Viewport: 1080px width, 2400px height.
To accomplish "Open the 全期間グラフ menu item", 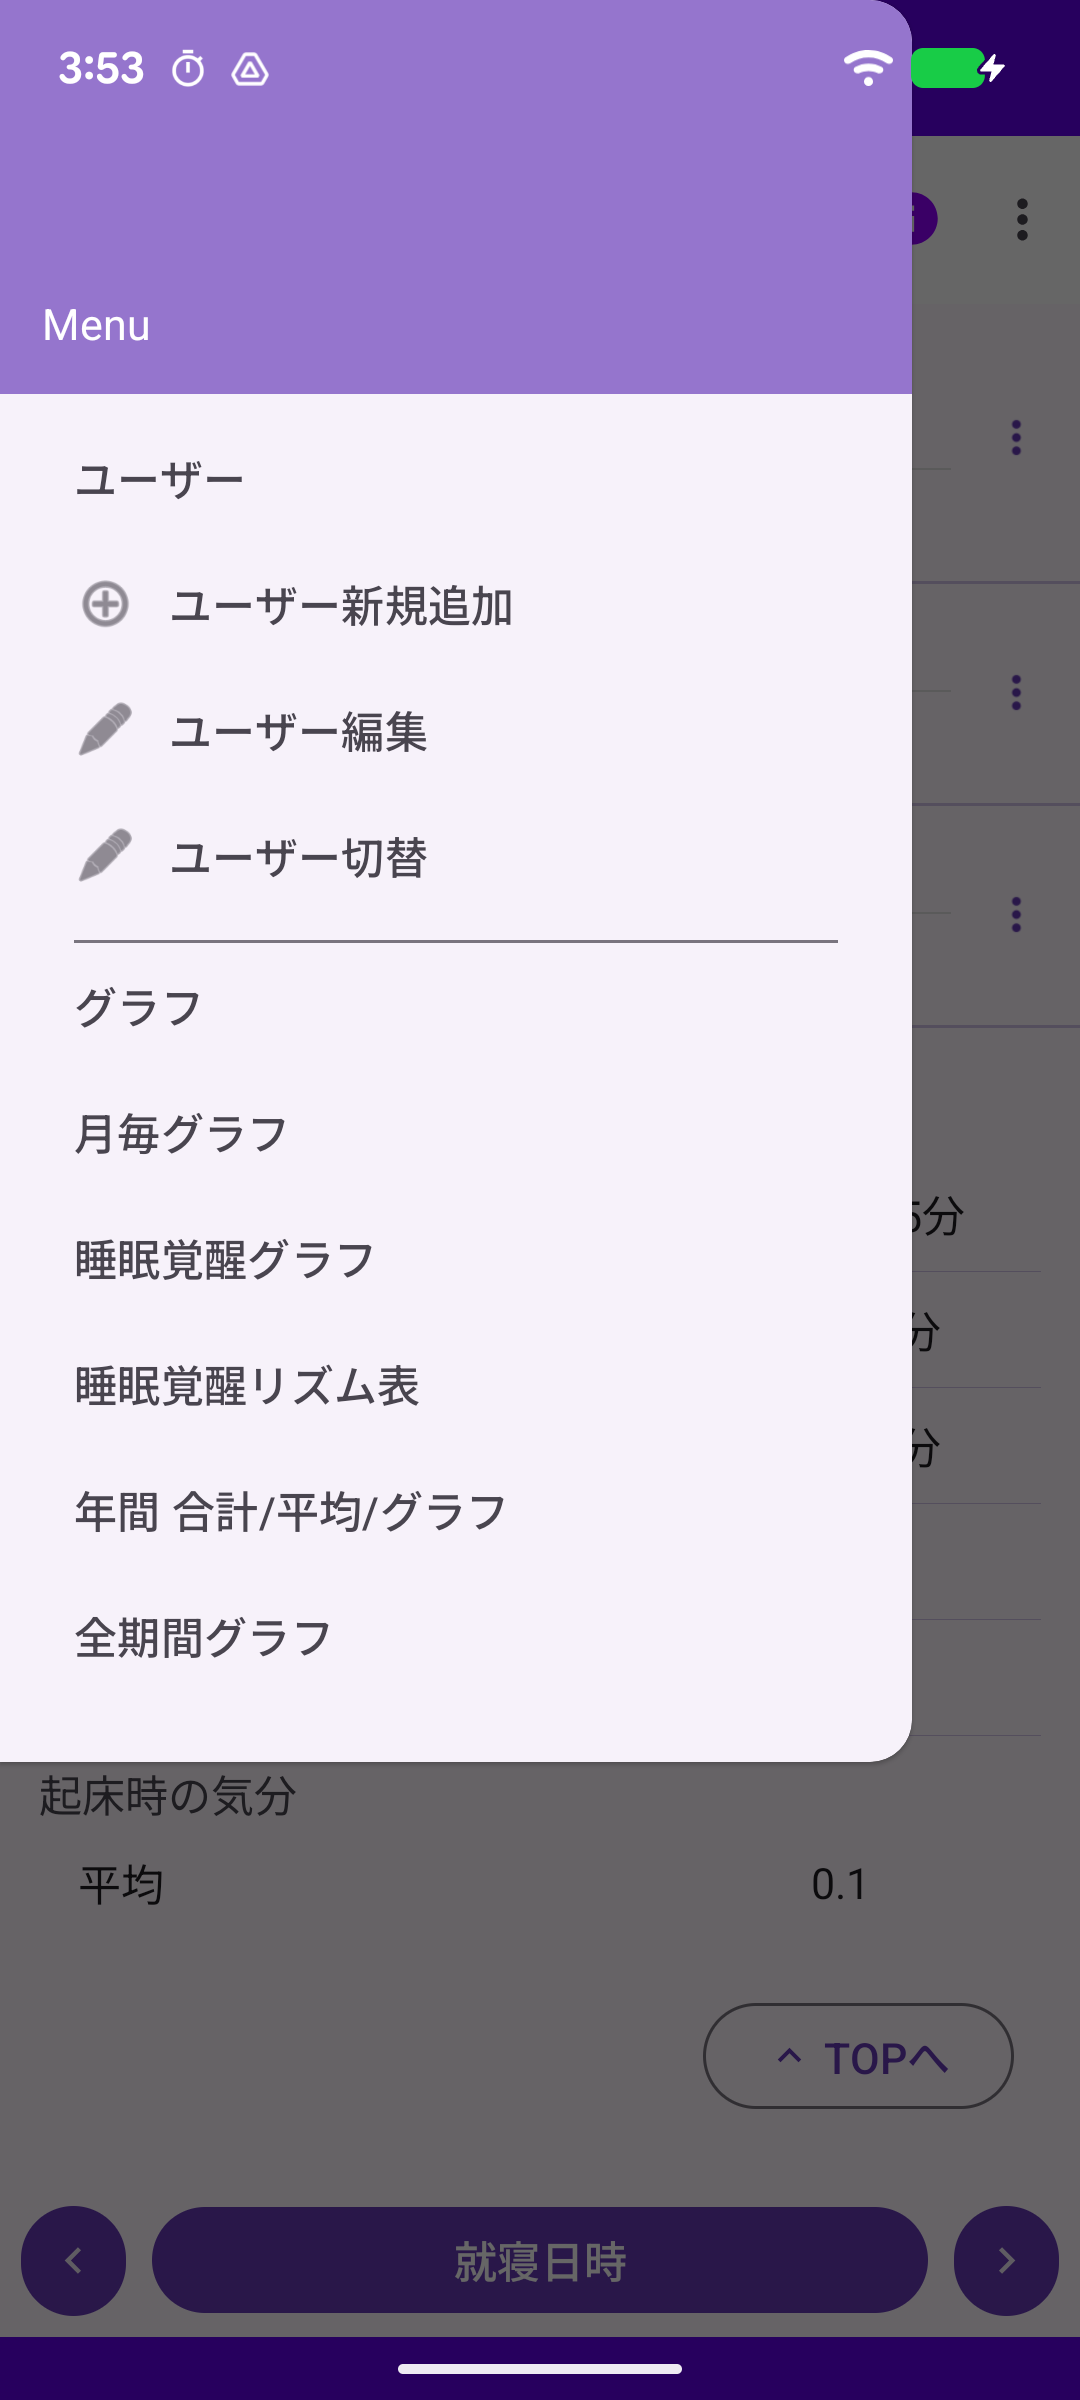I will click(203, 1638).
